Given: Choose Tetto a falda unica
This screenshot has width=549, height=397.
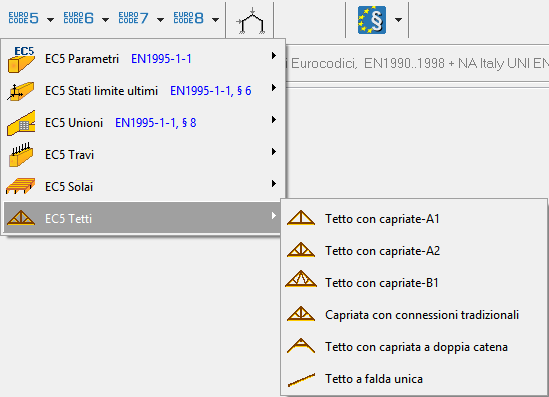Looking at the screenshot, I should [x=414, y=379].
